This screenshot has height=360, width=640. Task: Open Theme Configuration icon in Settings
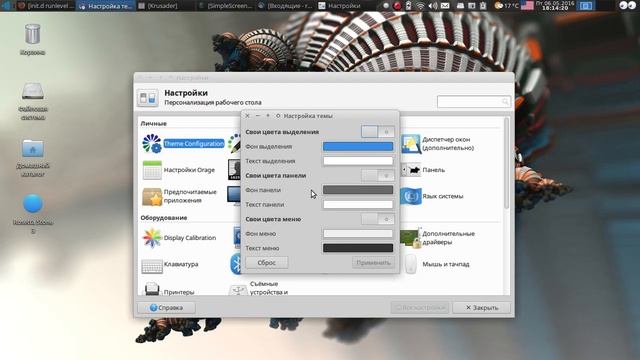152,144
